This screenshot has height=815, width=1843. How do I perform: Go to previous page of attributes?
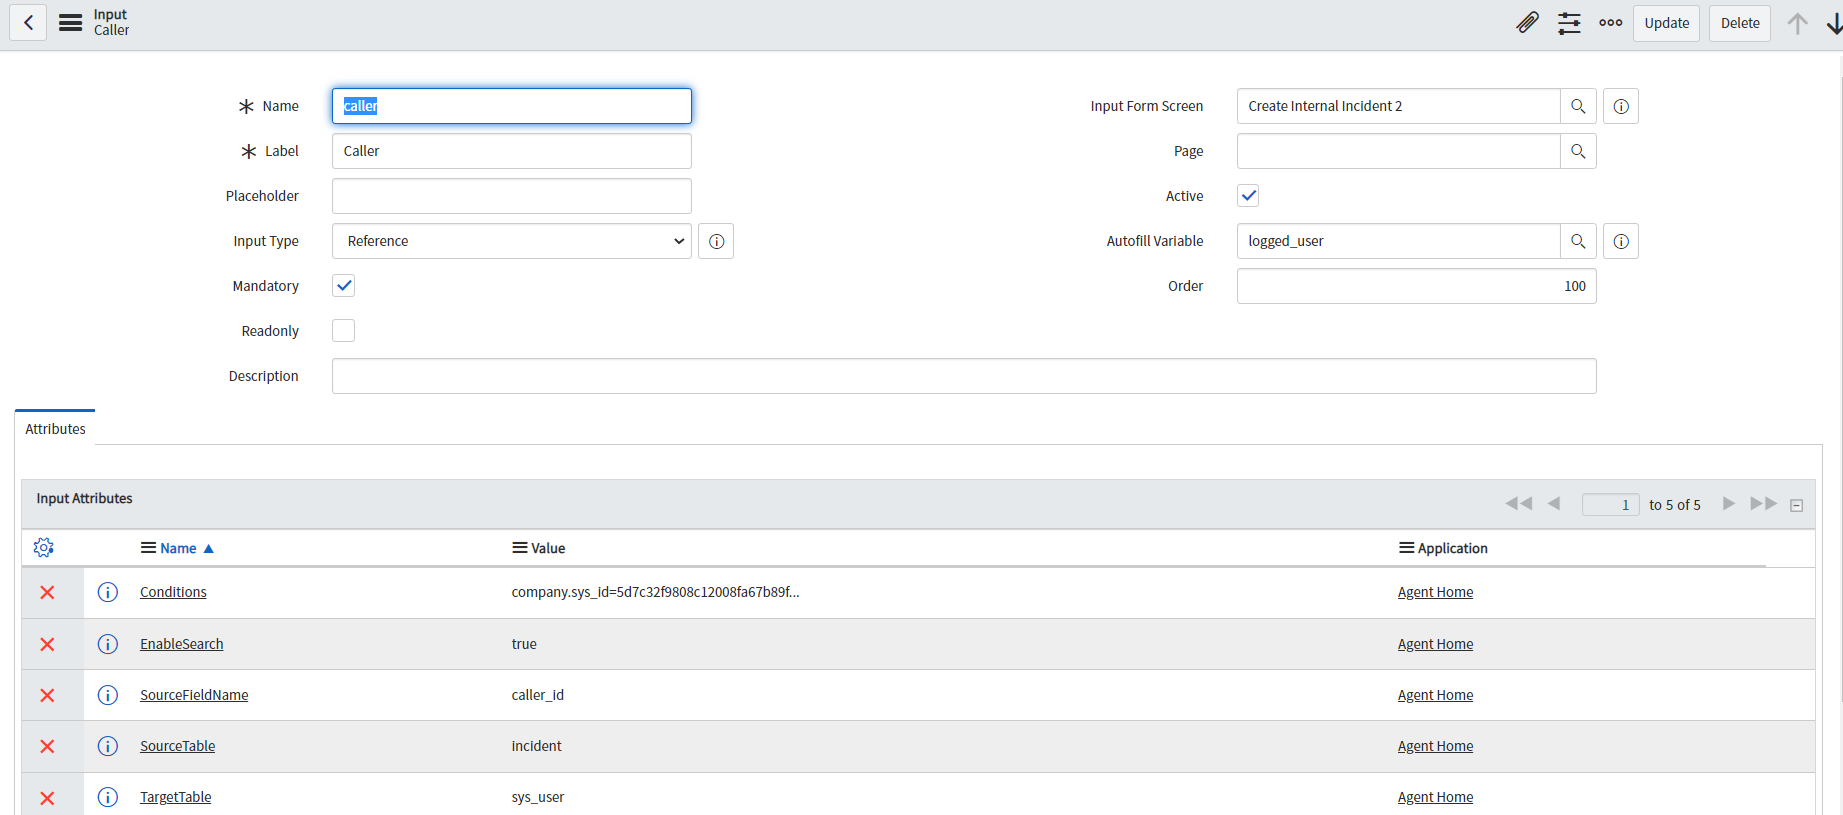pos(1554,504)
